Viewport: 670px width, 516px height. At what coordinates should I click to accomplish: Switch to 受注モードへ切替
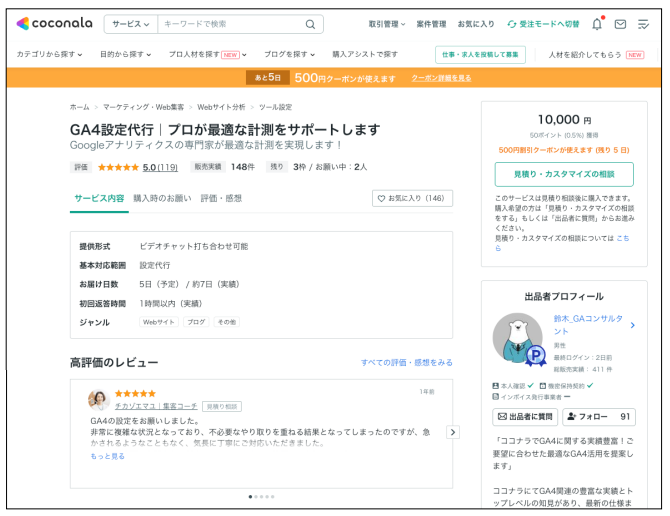(x=543, y=24)
